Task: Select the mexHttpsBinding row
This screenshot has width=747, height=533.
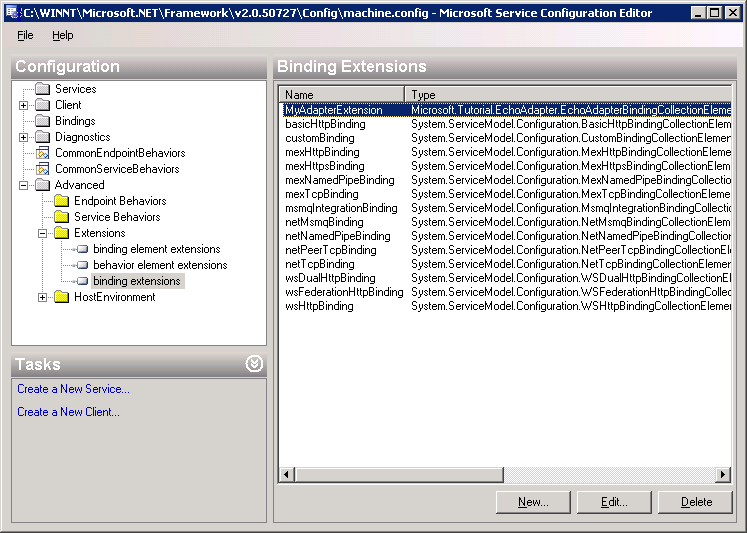Action: [x=505, y=166]
